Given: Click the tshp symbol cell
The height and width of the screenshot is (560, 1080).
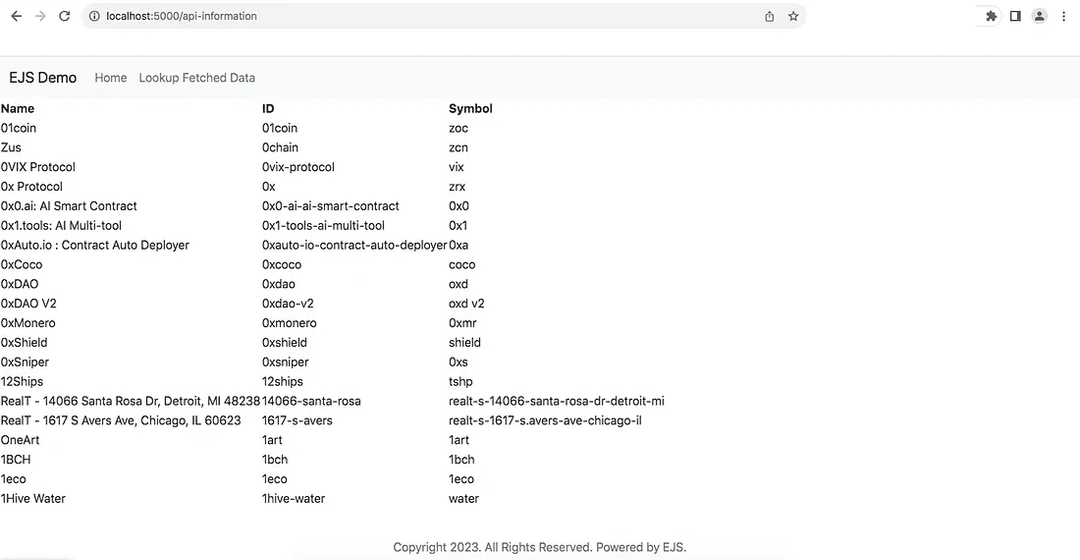Looking at the screenshot, I should 461,382.
